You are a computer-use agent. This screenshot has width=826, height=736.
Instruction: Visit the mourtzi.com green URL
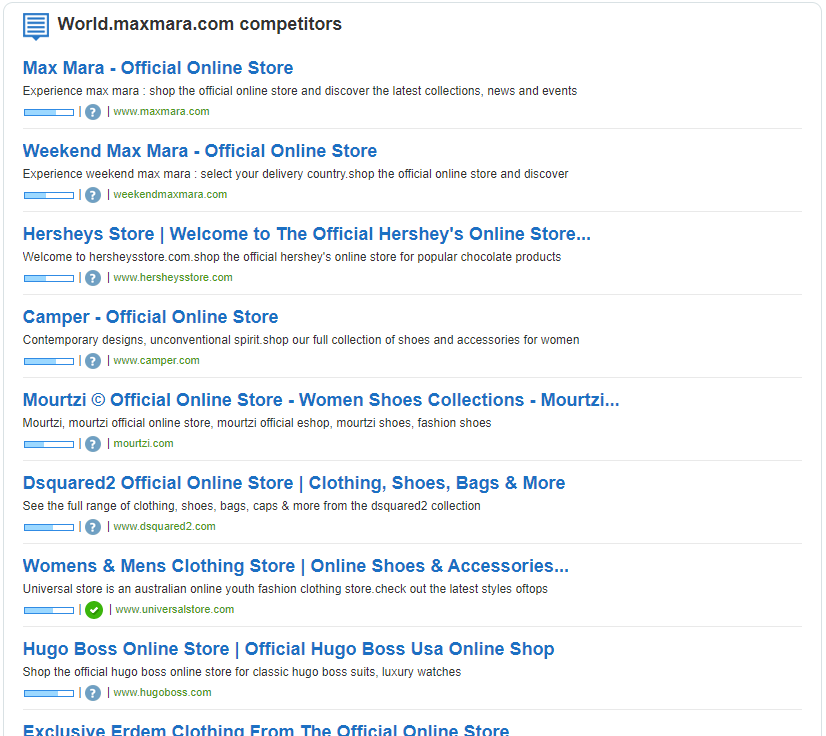143,444
